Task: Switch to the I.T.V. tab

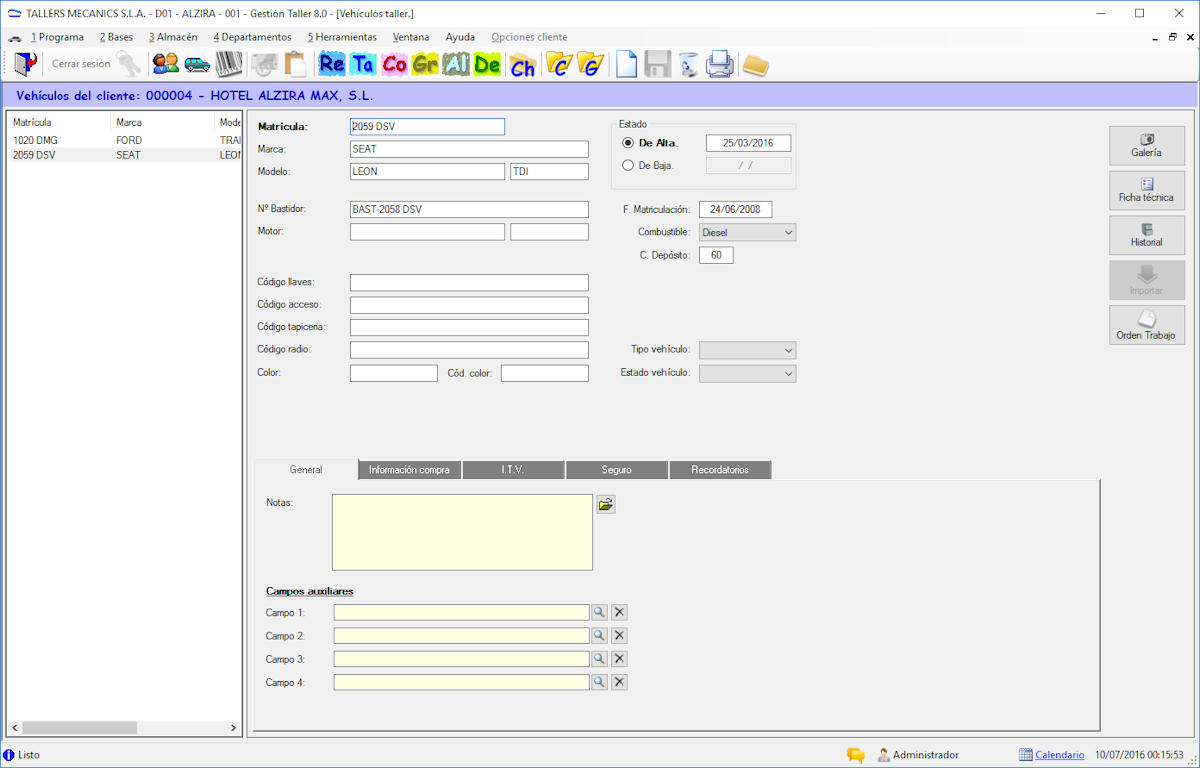Action: (513, 470)
